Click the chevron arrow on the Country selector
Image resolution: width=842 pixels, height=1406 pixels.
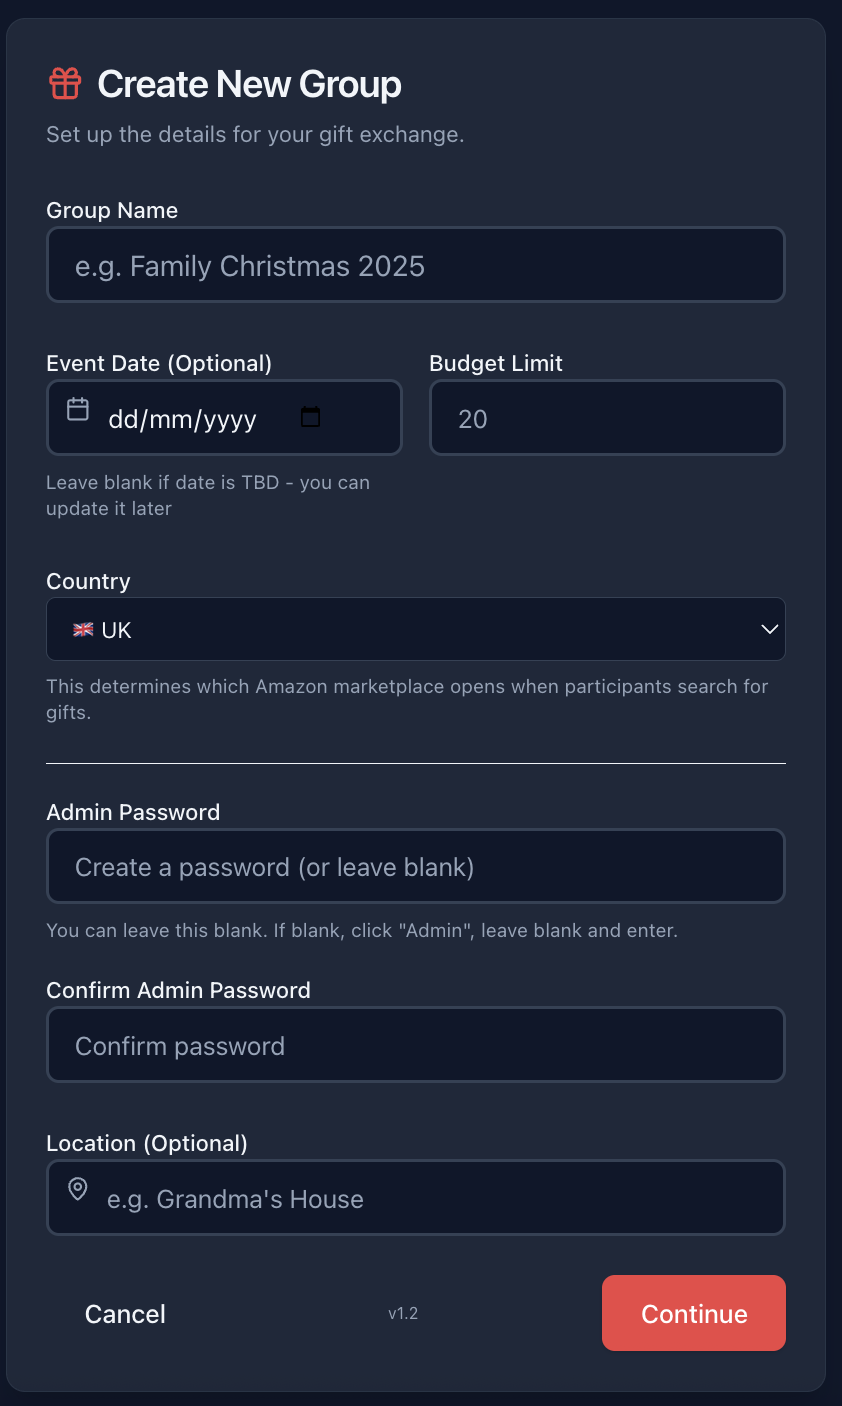click(x=769, y=629)
